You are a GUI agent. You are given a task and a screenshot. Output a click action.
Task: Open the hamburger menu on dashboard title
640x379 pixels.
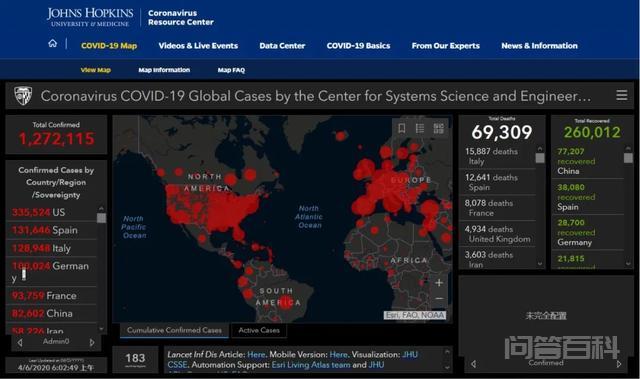click(622, 95)
